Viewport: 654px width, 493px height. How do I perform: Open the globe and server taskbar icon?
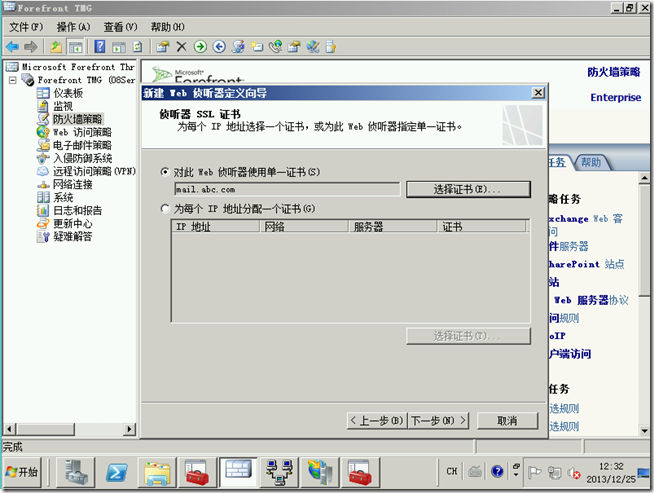(x=319, y=472)
